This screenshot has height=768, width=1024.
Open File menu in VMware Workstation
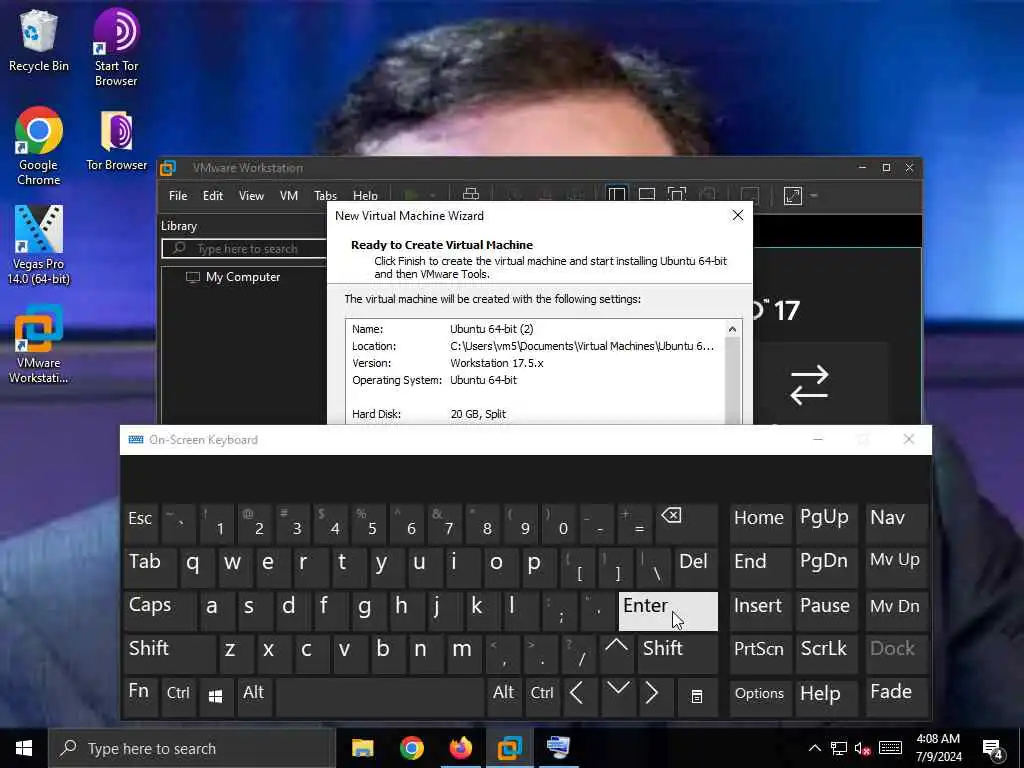tap(178, 195)
